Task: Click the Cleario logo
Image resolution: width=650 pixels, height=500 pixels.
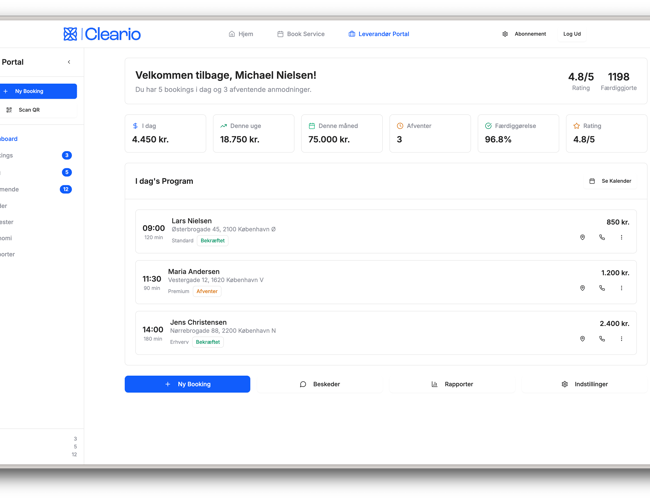Action: (x=102, y=34)
